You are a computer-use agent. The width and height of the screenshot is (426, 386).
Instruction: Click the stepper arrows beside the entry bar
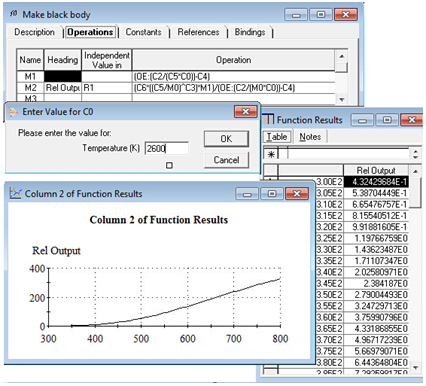point(415,154)
